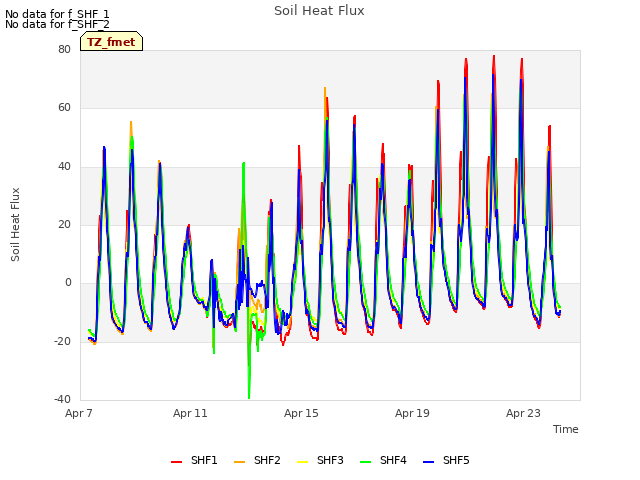Image resolution: width=640 pixels, height=480 pixels.
Task: Toggle the SHF1 series in the legend
Action: point(194,460)
